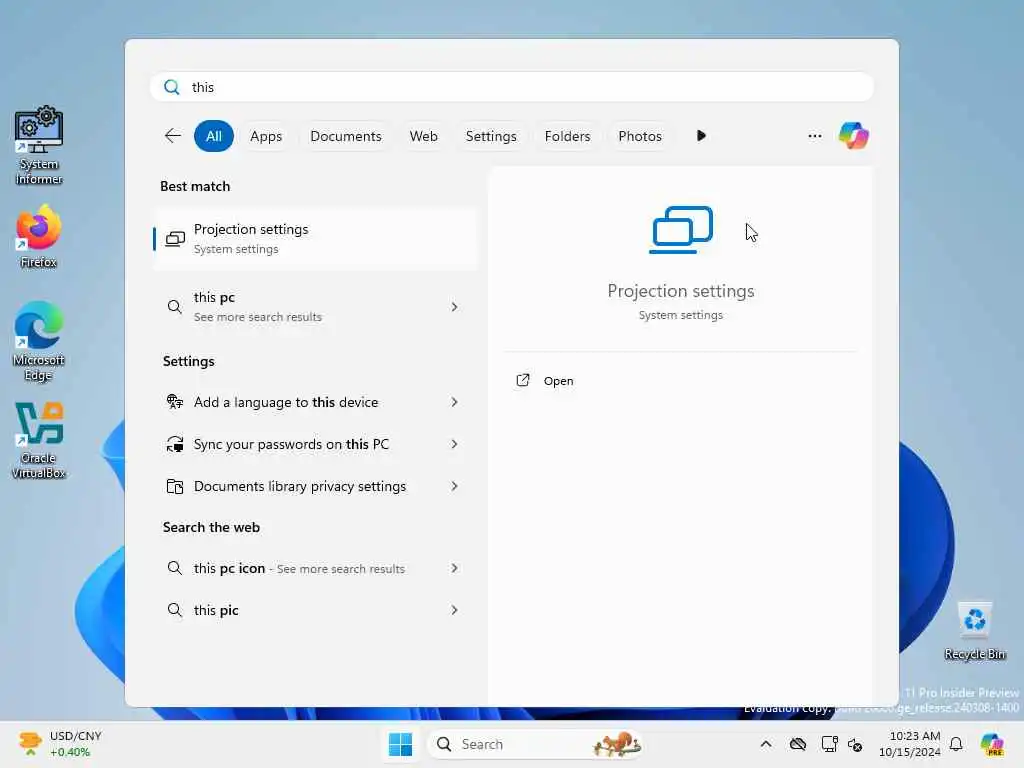This screenshot has height=768, width=1024.
Task: Expand 'Add a language to this device' chevron
Action: point(455,402)
